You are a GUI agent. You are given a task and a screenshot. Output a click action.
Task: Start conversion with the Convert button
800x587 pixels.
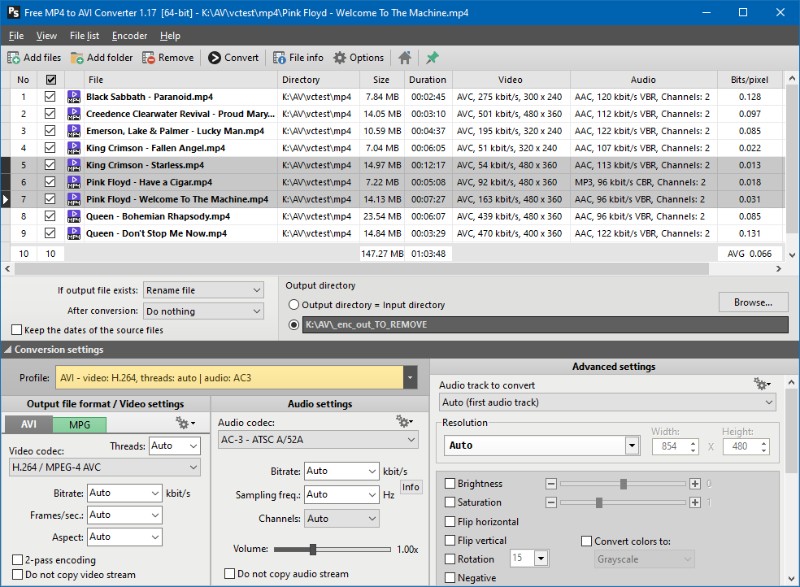[x=233, y=58]
